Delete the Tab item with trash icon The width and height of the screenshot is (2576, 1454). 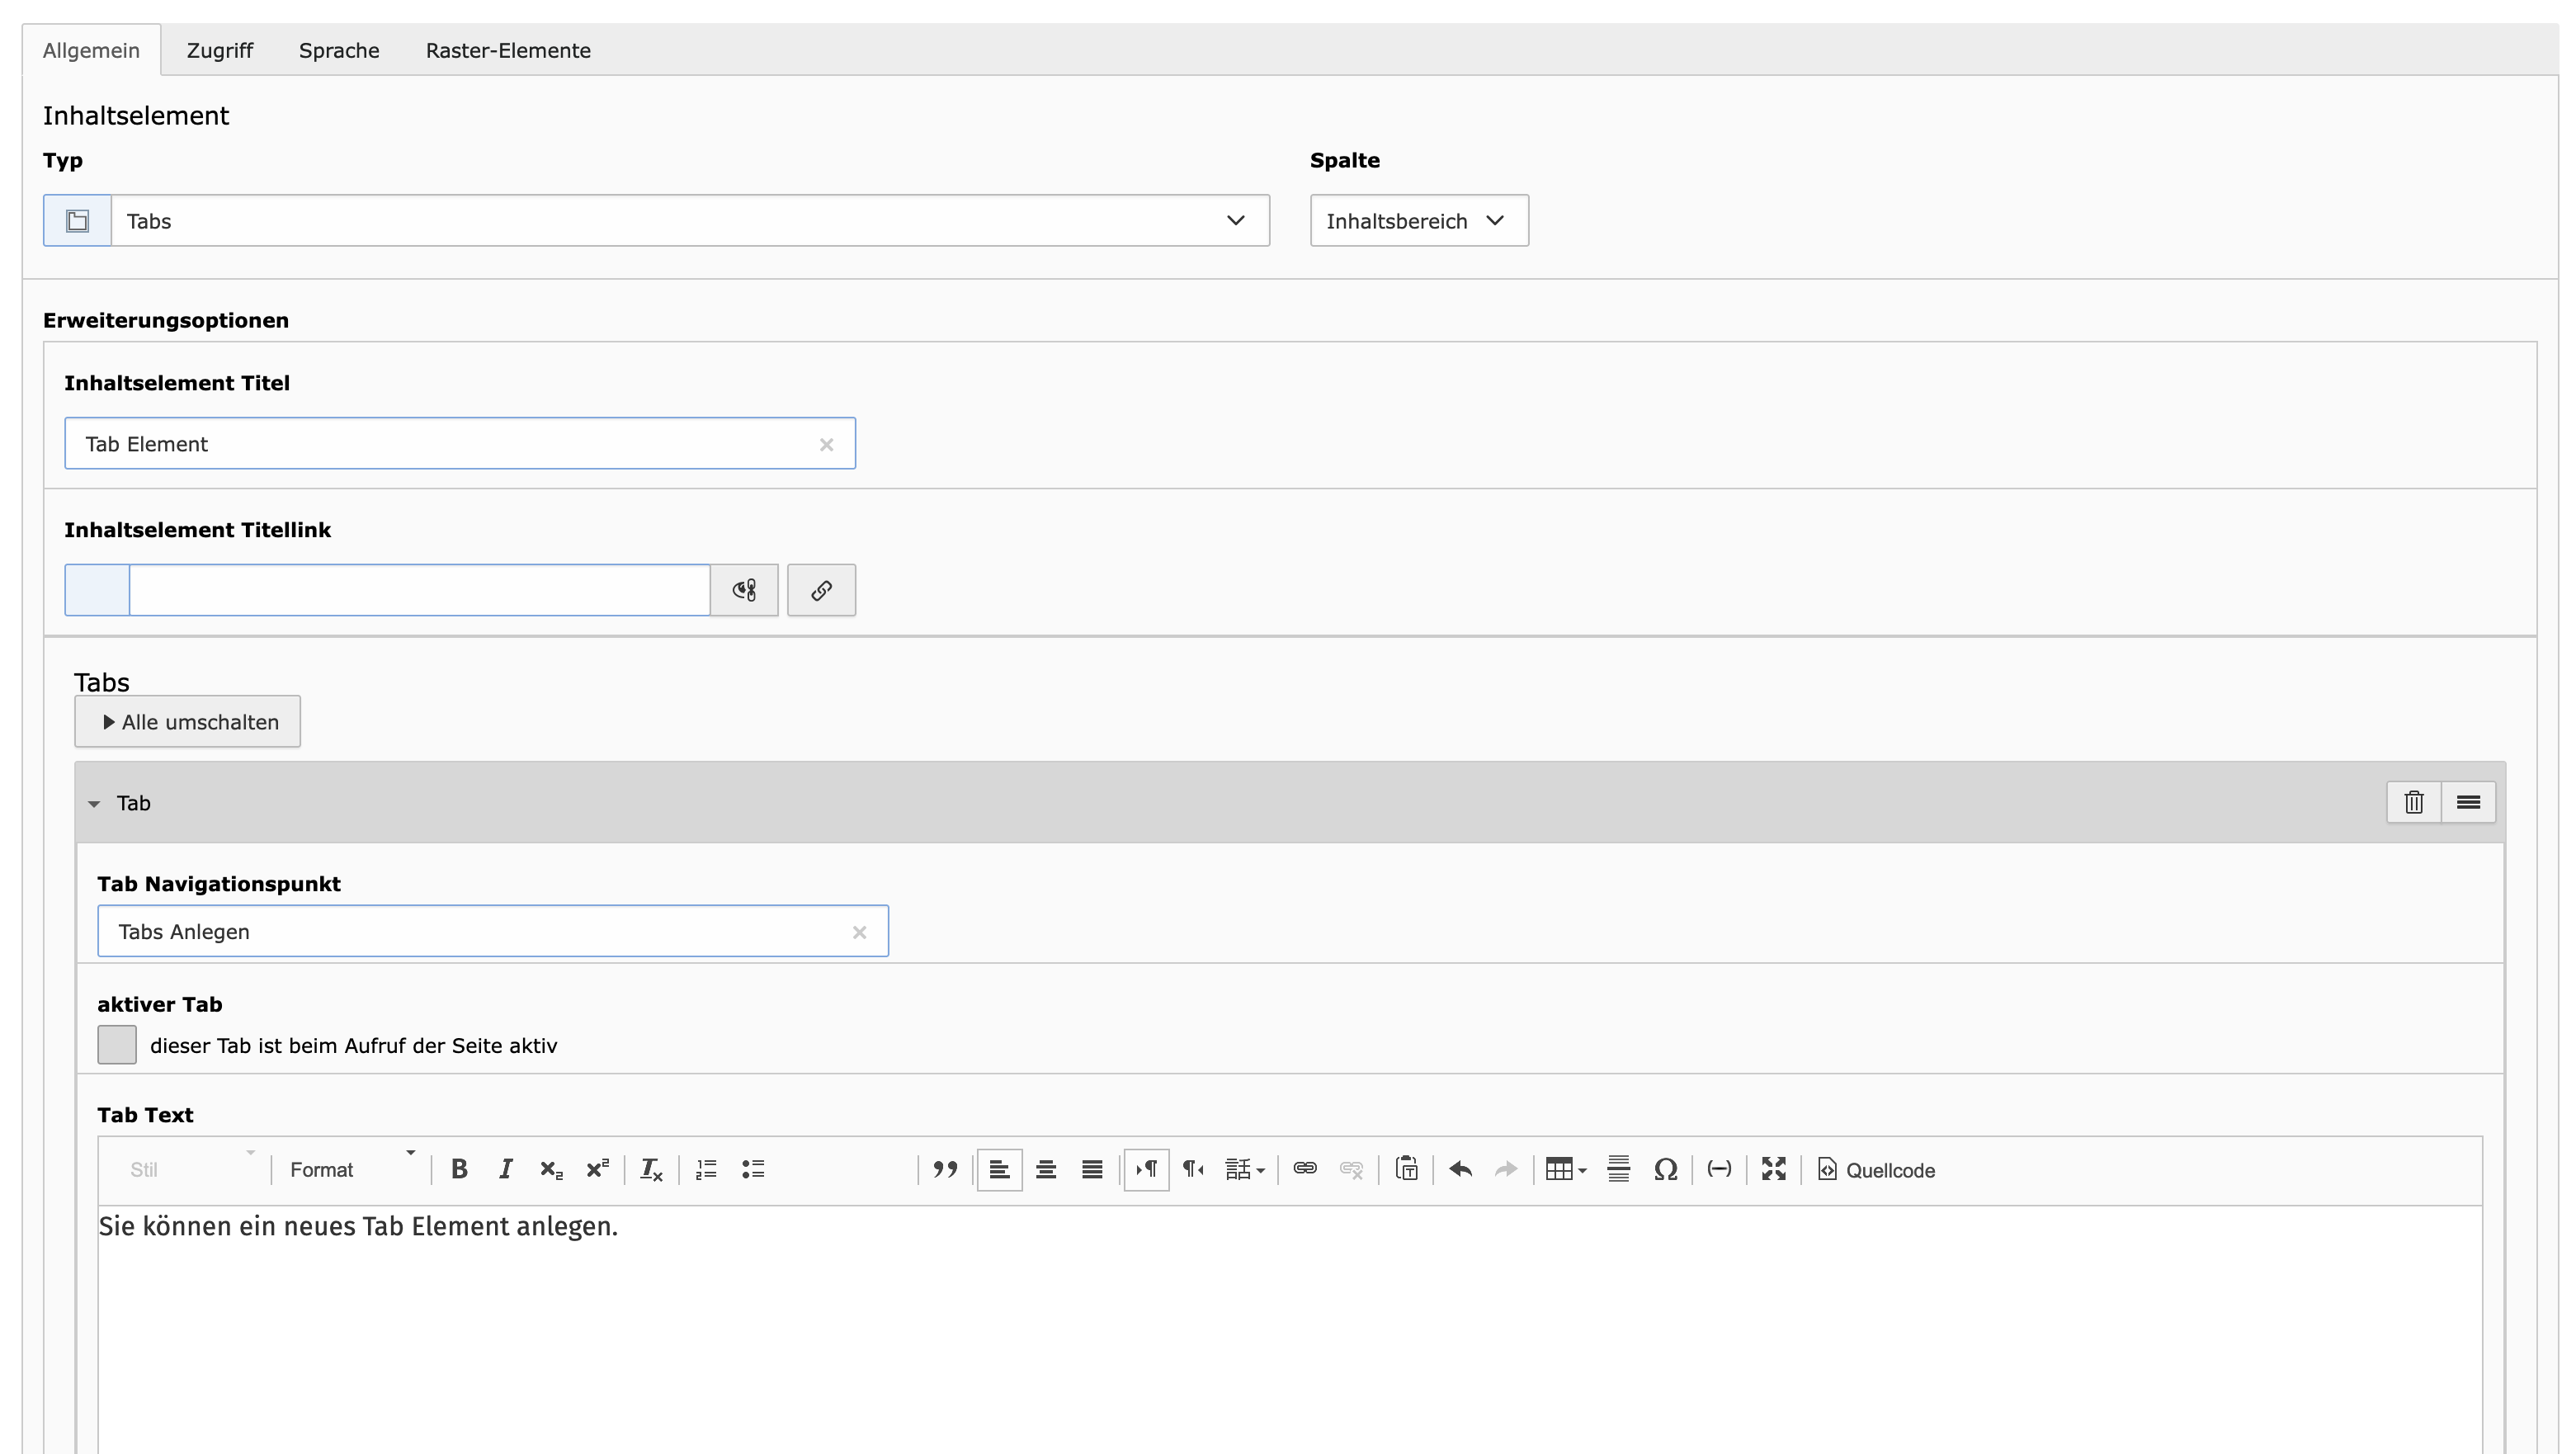point(2413,802)
